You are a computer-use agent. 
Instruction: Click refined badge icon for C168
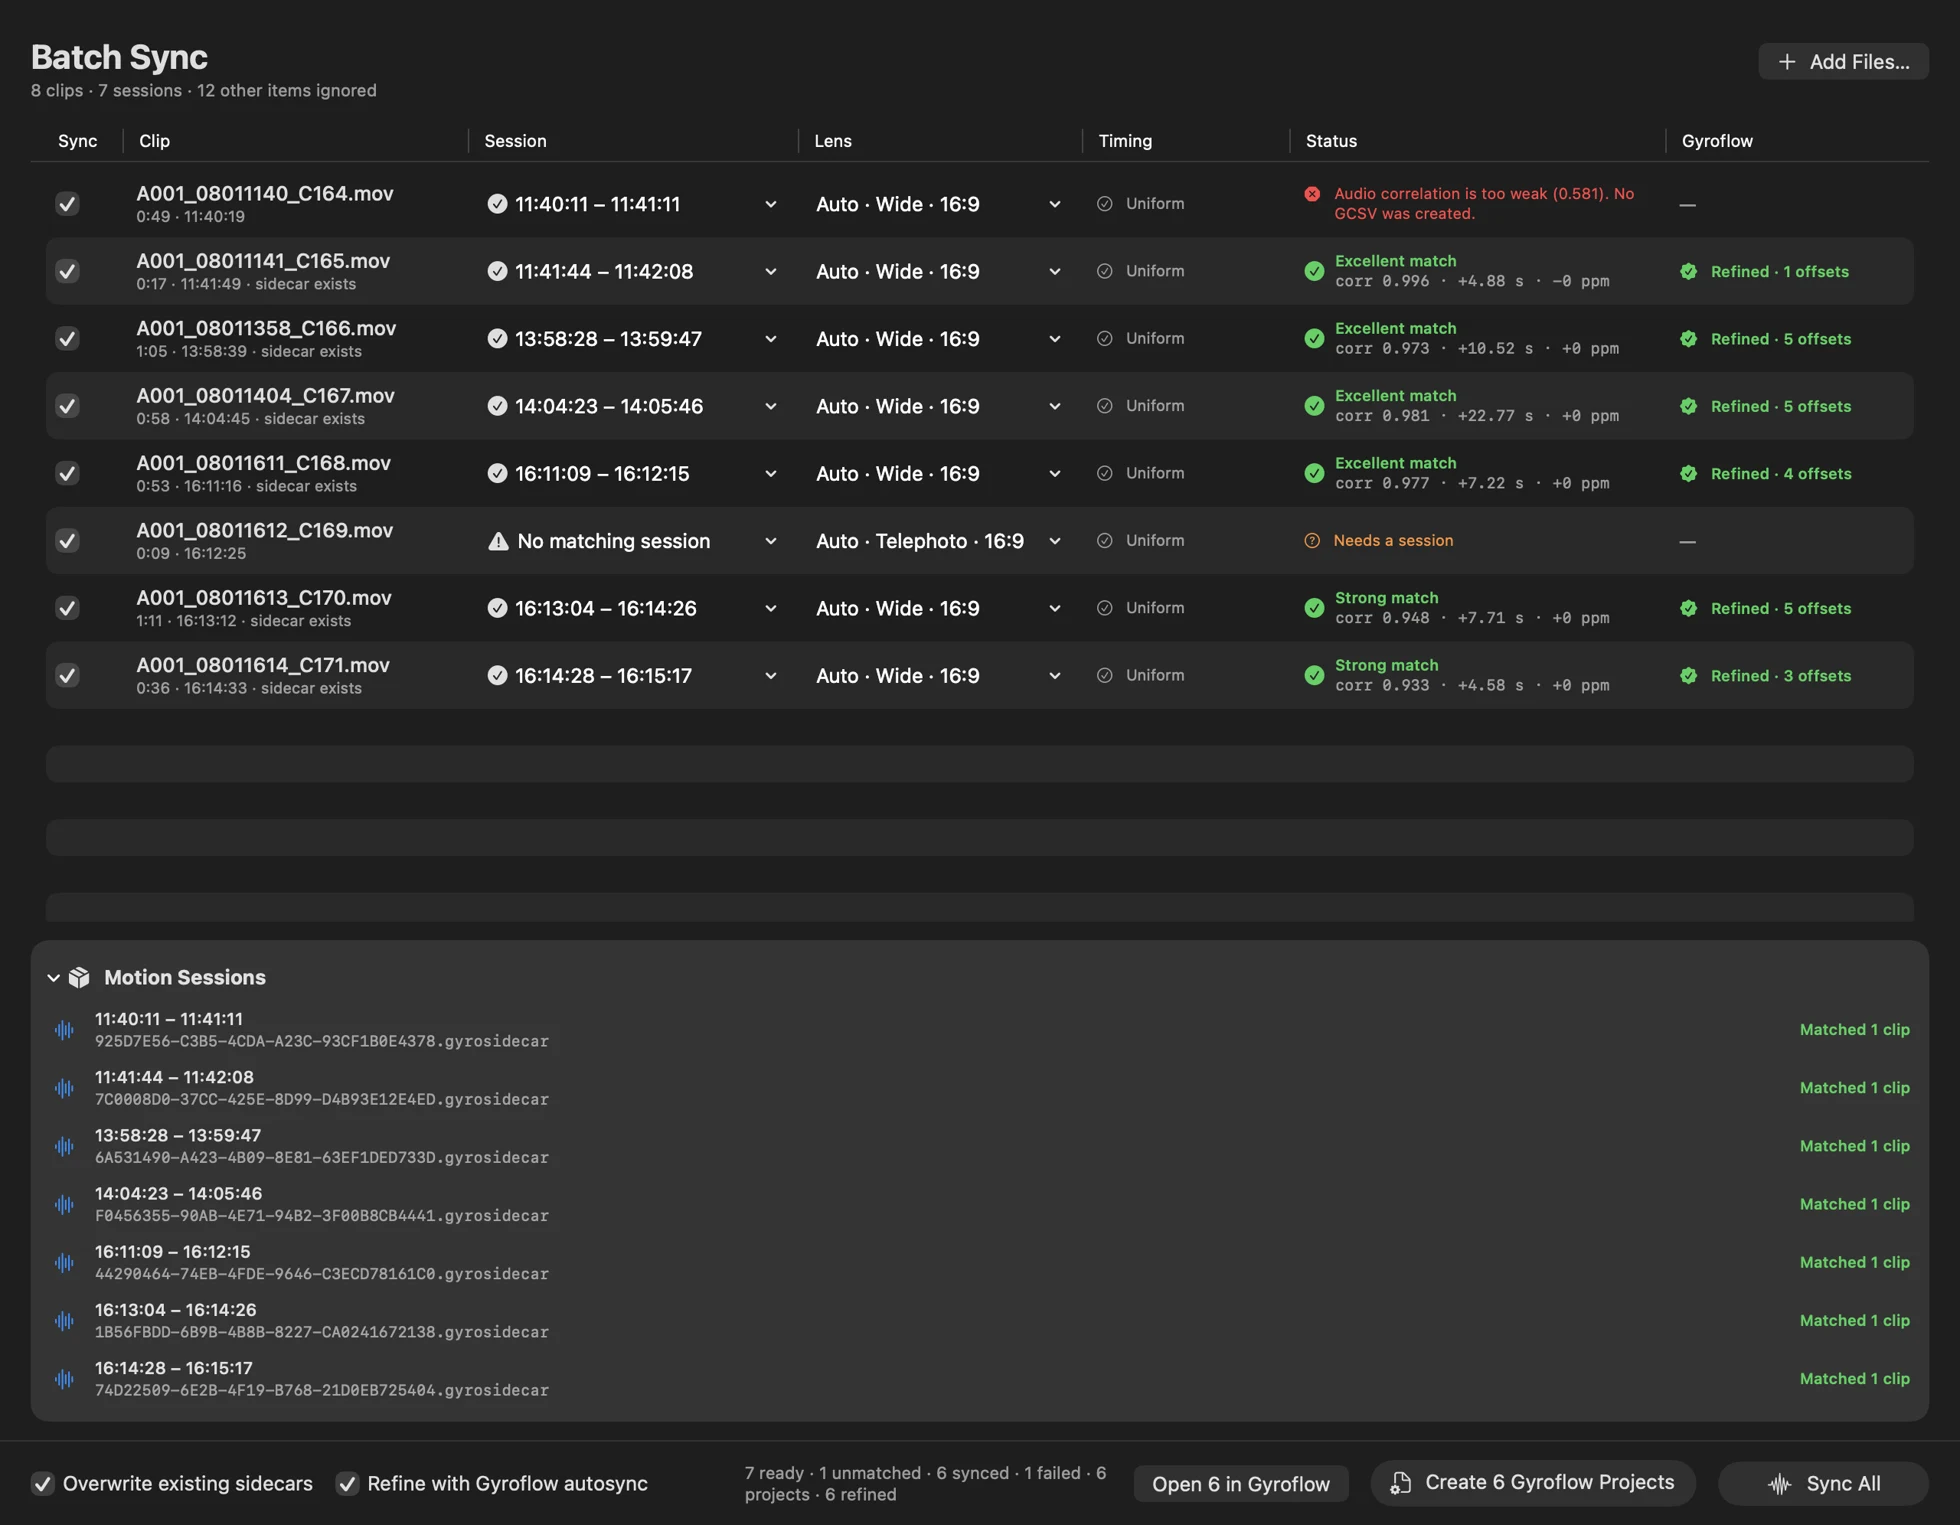[1688, 474]
